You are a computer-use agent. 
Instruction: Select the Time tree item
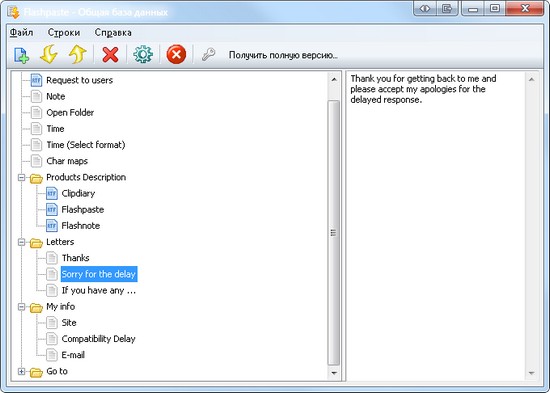point(55,128)
